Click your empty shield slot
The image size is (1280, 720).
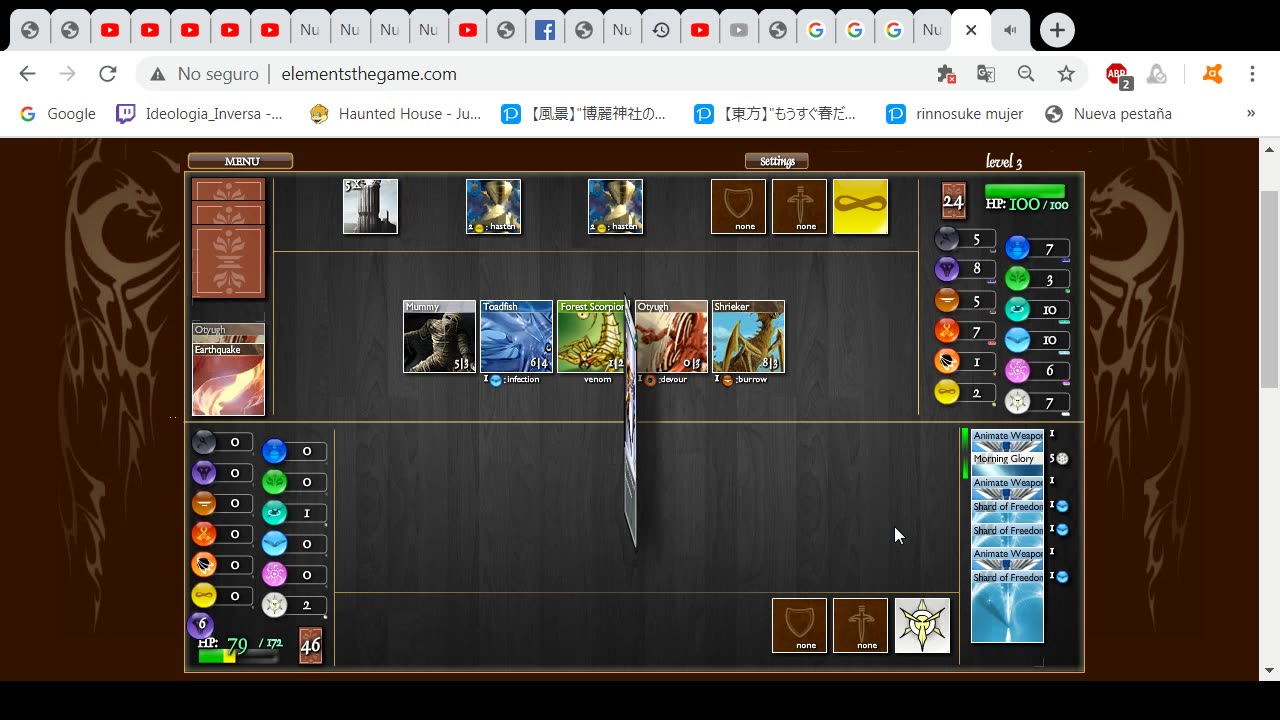pos(799,625)
